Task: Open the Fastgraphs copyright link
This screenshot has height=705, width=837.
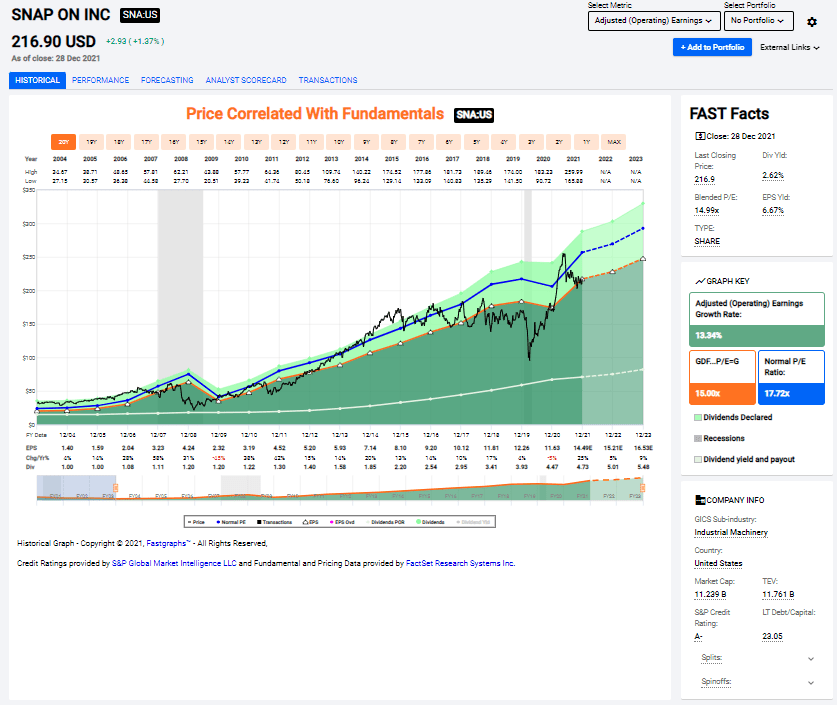Action: click(168, 543)
